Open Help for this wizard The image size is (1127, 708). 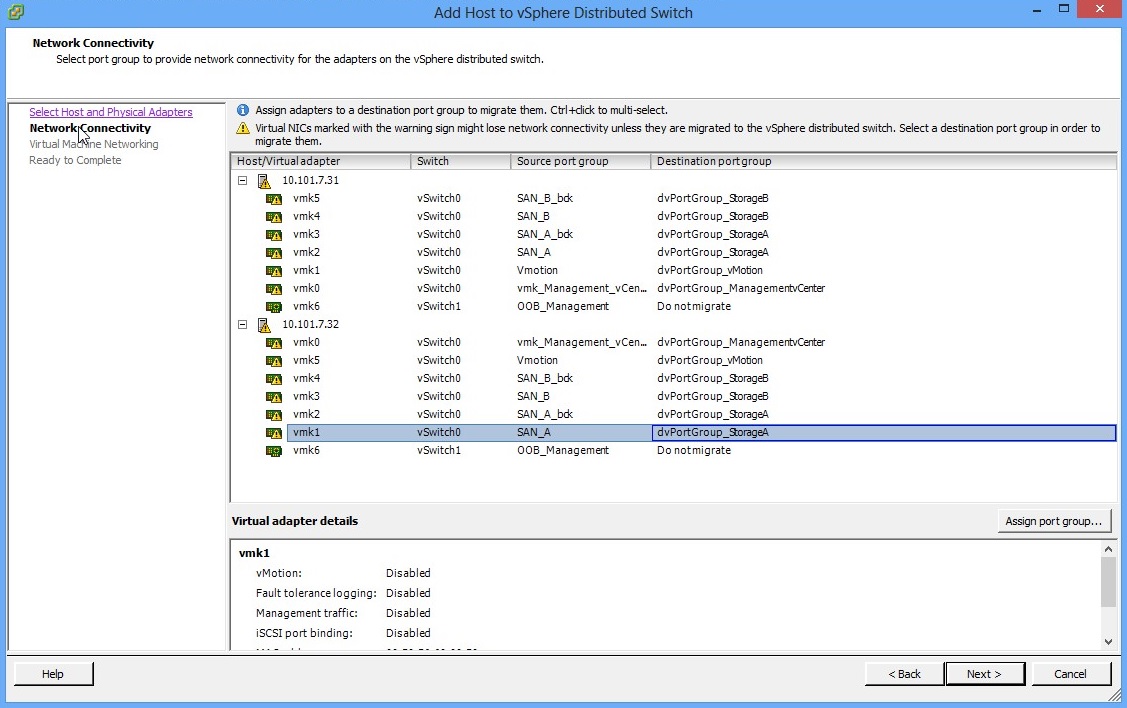click(53, 674)
